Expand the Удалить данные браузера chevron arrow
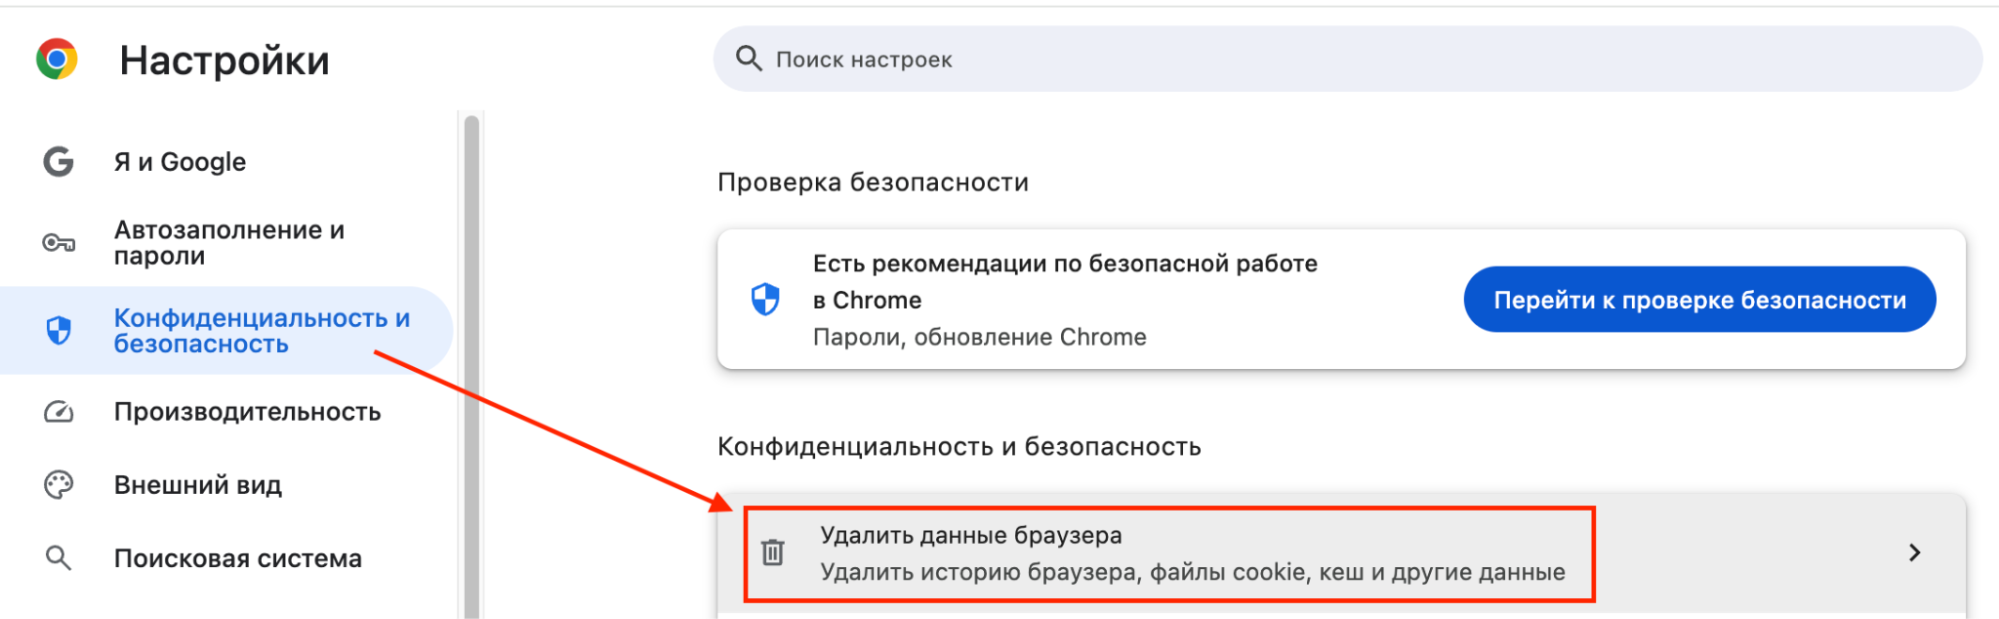 [x=1914, y=553]
